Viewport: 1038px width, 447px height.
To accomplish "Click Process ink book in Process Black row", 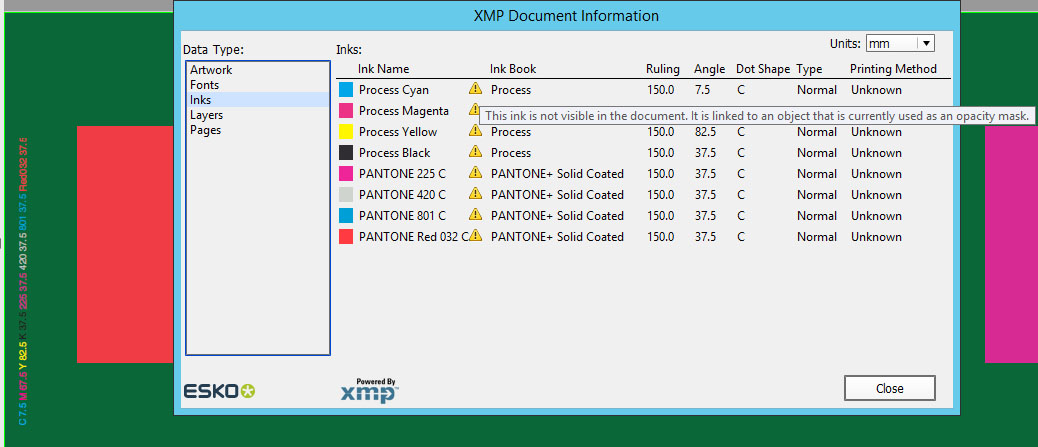I will (x=511, y=153).
